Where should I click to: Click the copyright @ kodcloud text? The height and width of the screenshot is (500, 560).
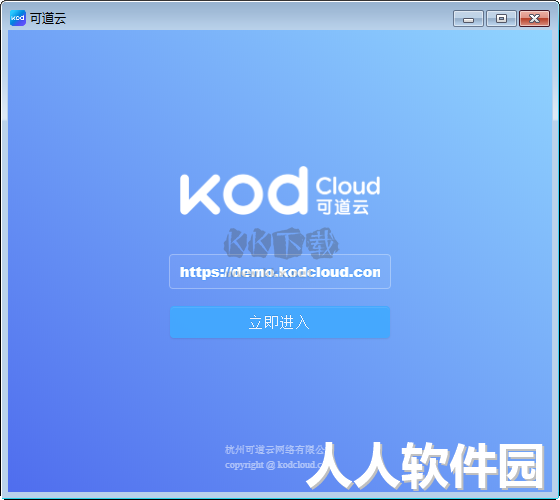(x=274, y=465)
